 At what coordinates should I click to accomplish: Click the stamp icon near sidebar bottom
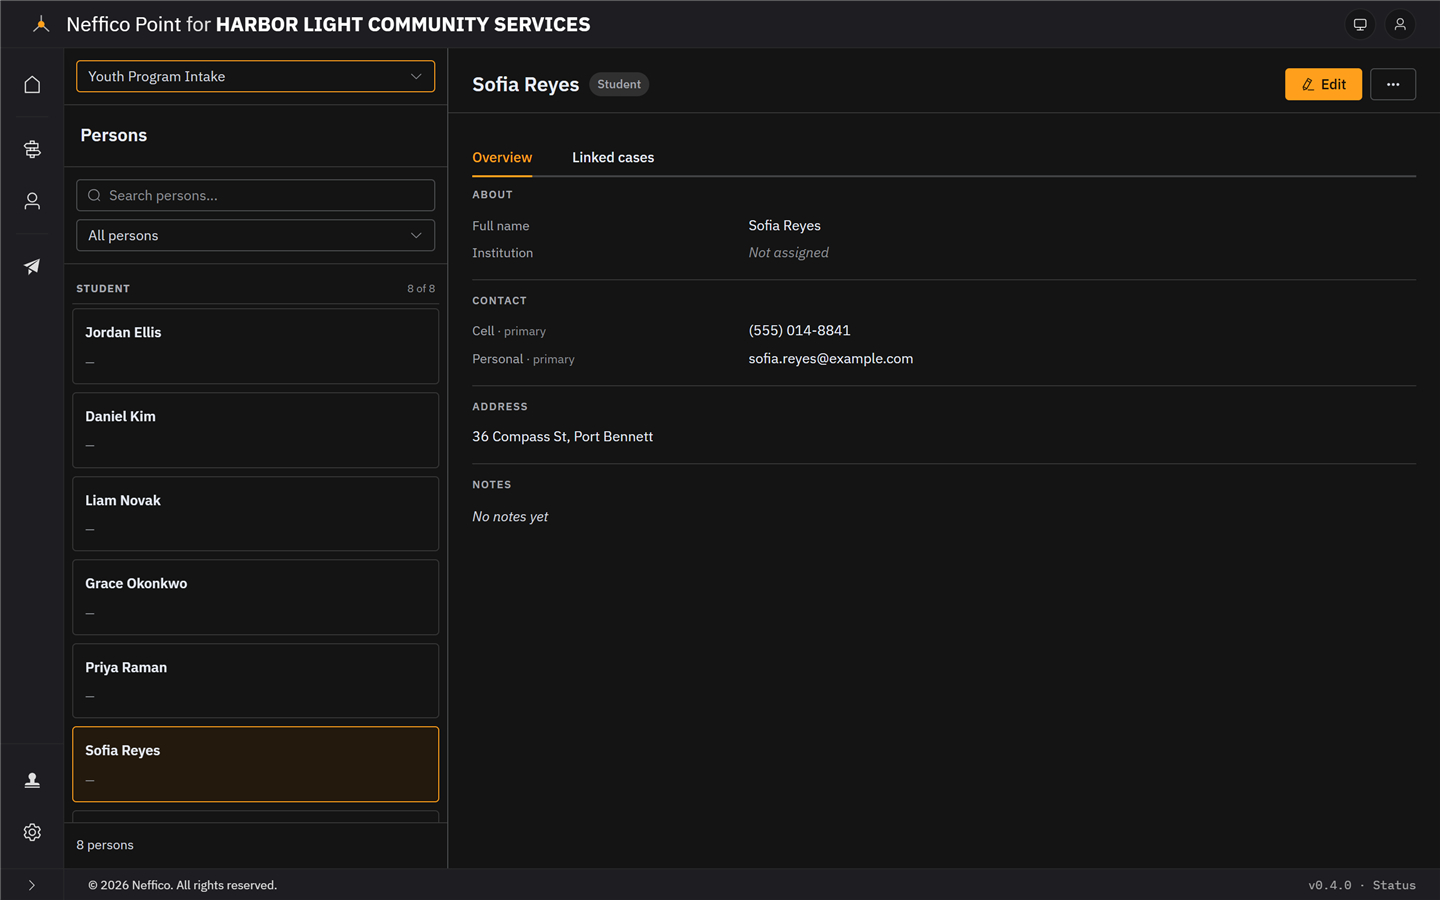32,780
